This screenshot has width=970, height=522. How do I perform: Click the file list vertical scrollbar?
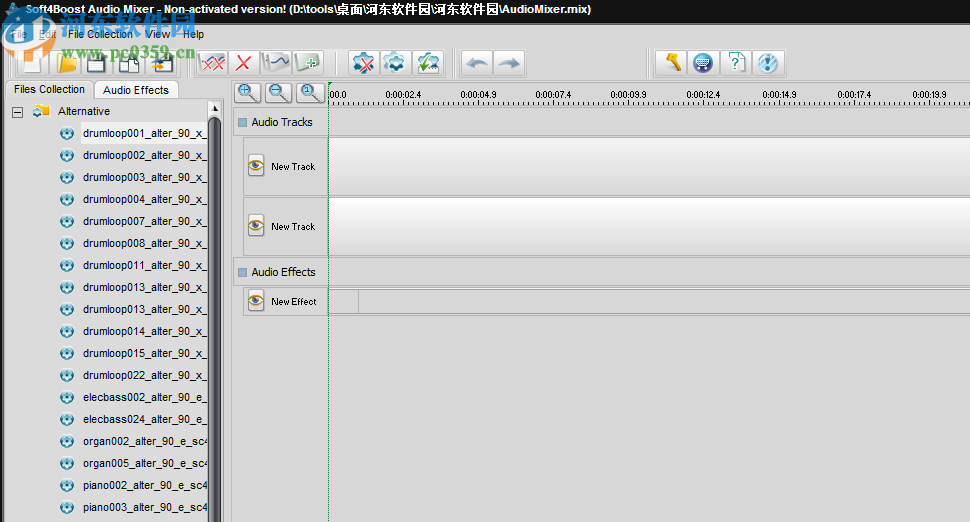(x=213, y=300)
